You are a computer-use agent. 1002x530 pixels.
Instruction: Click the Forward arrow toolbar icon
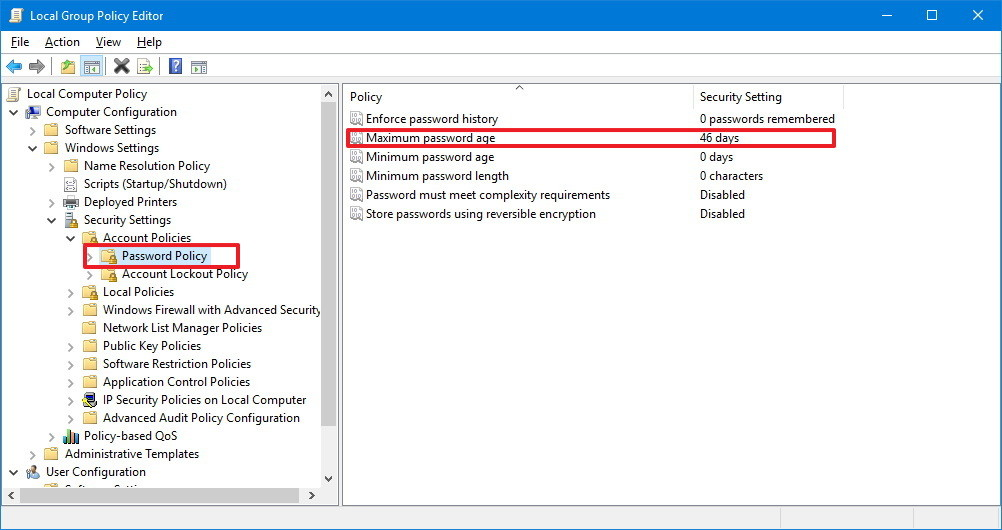coord(37,67)
